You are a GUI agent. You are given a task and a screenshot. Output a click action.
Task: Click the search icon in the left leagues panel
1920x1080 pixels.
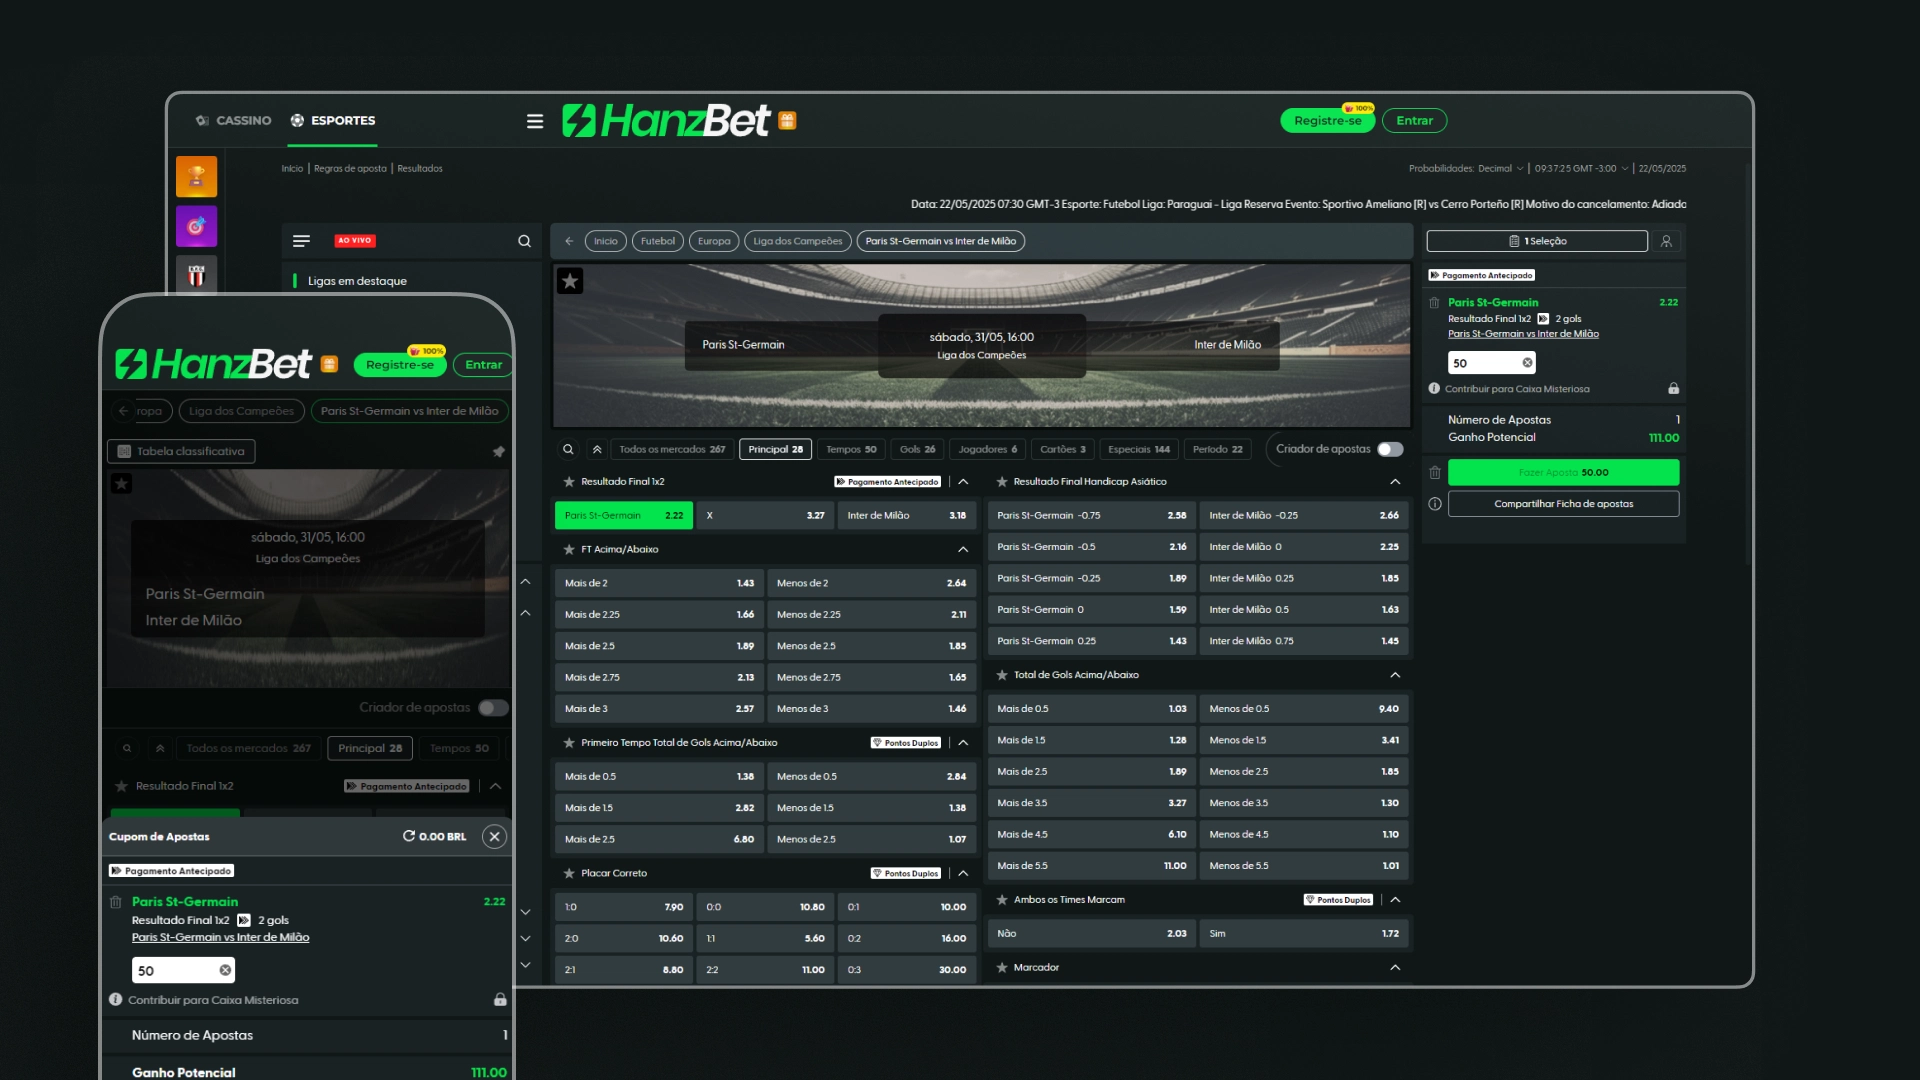click(x=524, y=241)
